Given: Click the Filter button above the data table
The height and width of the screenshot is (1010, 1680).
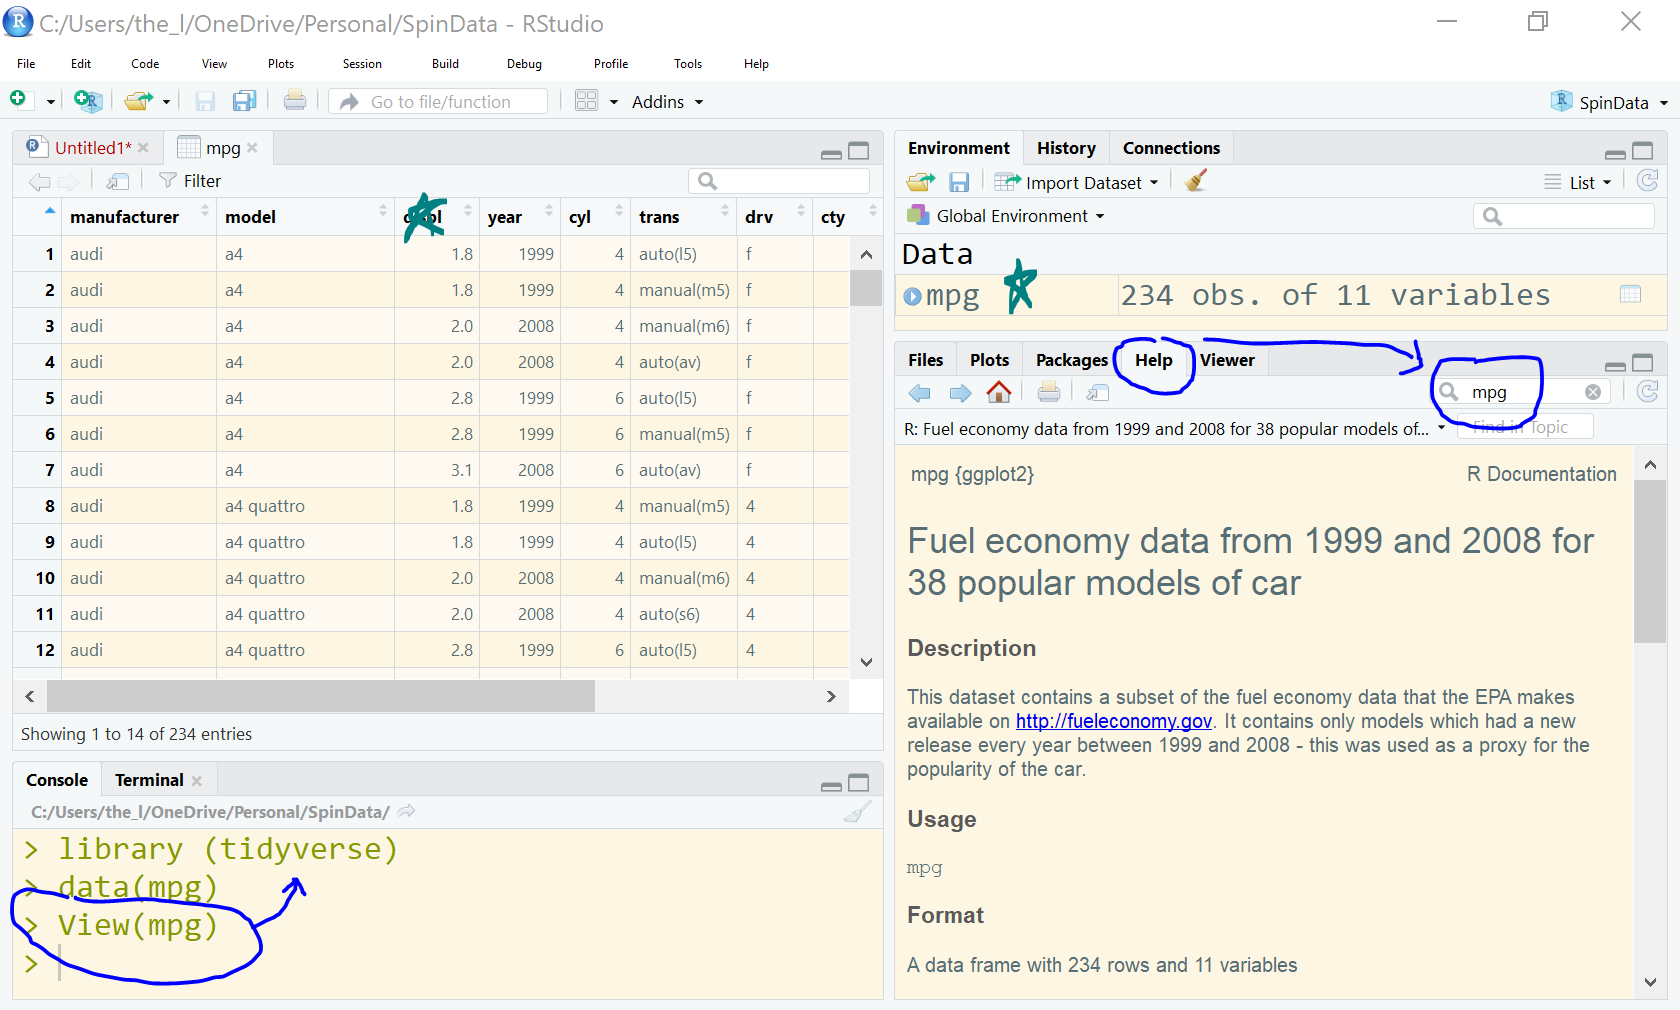Looking at the screenshot, I should [x=189, y=180].
